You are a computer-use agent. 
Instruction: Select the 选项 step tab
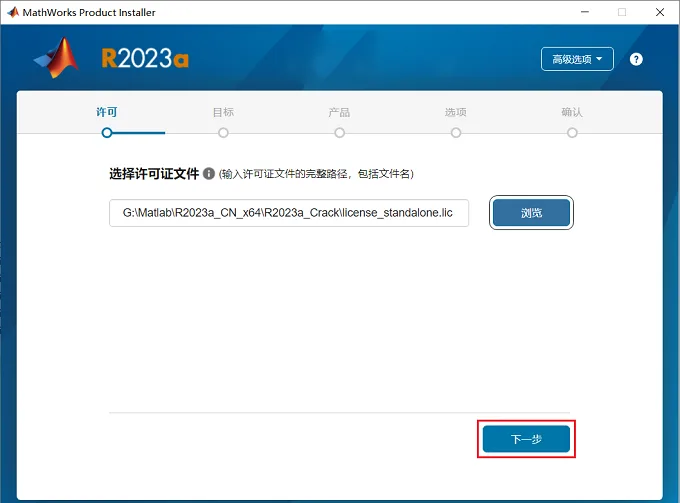455,112
